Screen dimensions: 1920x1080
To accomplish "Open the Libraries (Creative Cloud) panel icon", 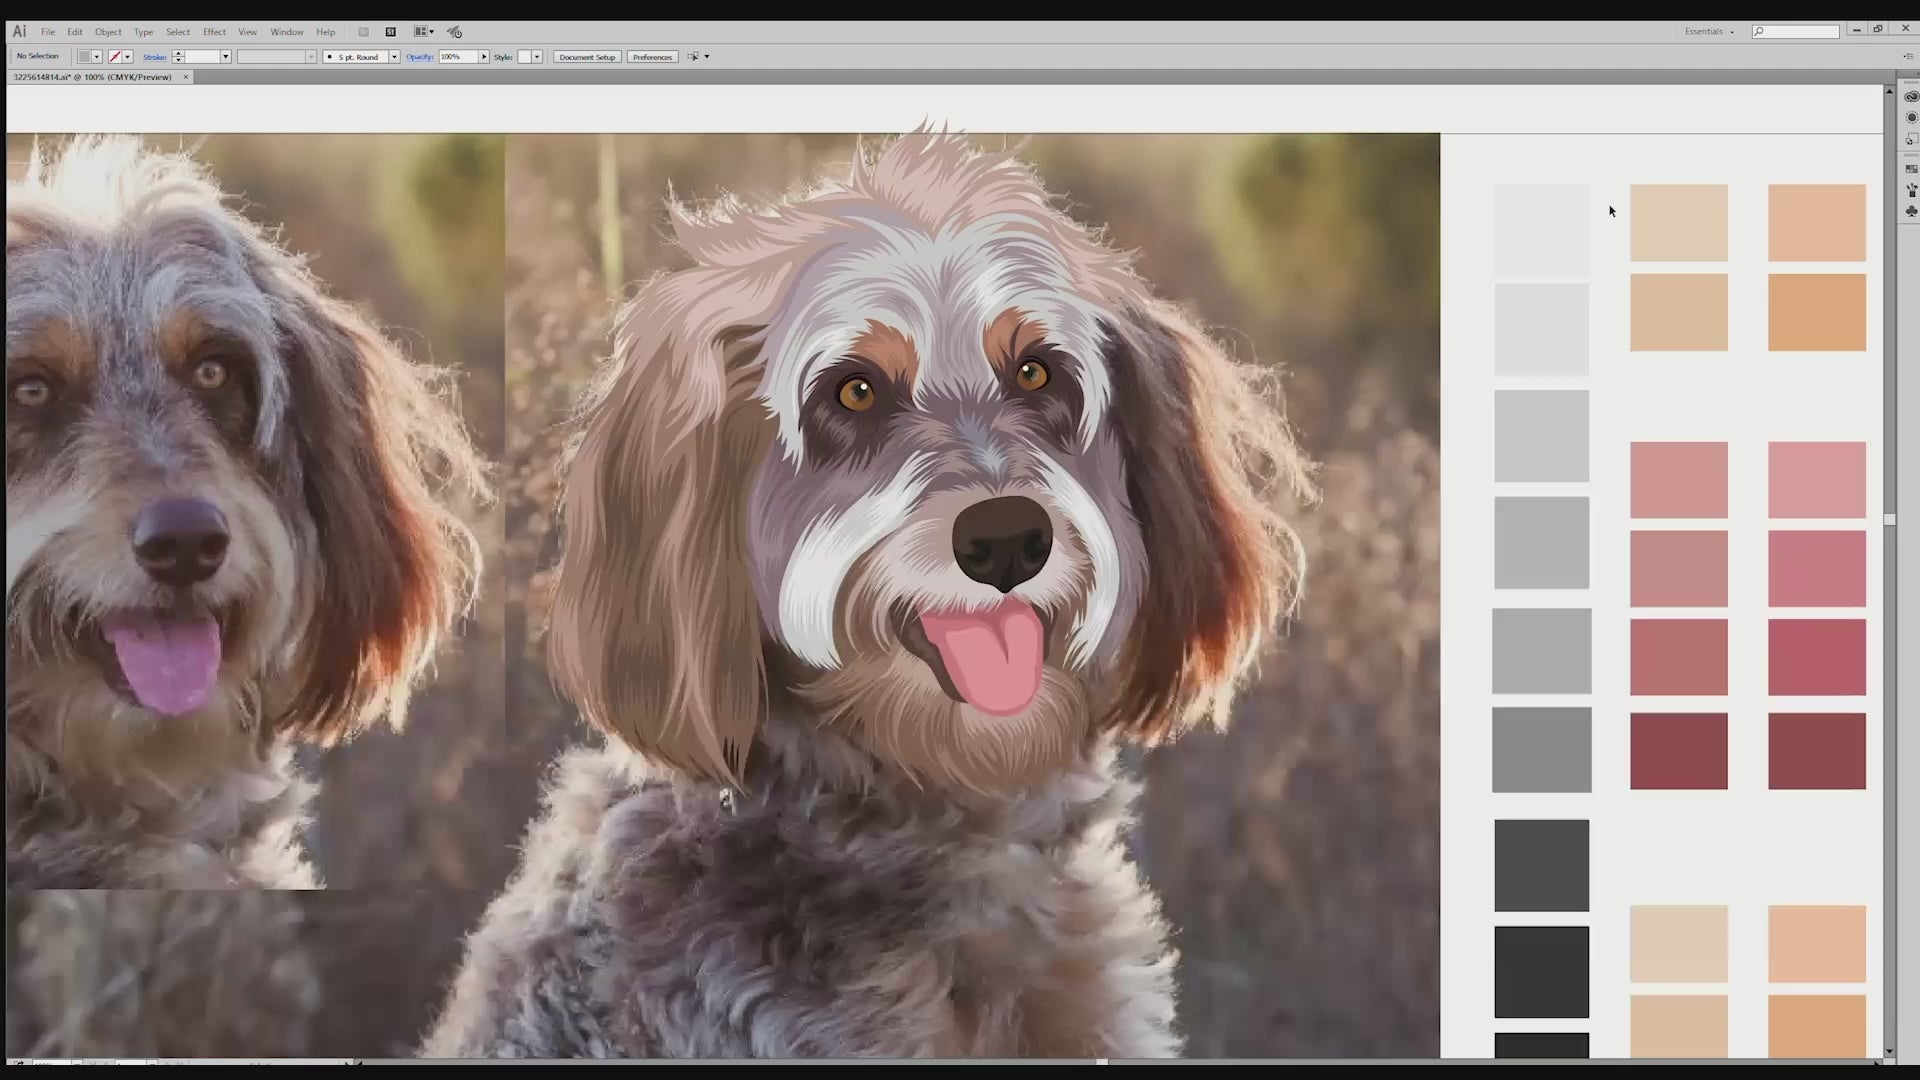I will [x=1911, y=97].
